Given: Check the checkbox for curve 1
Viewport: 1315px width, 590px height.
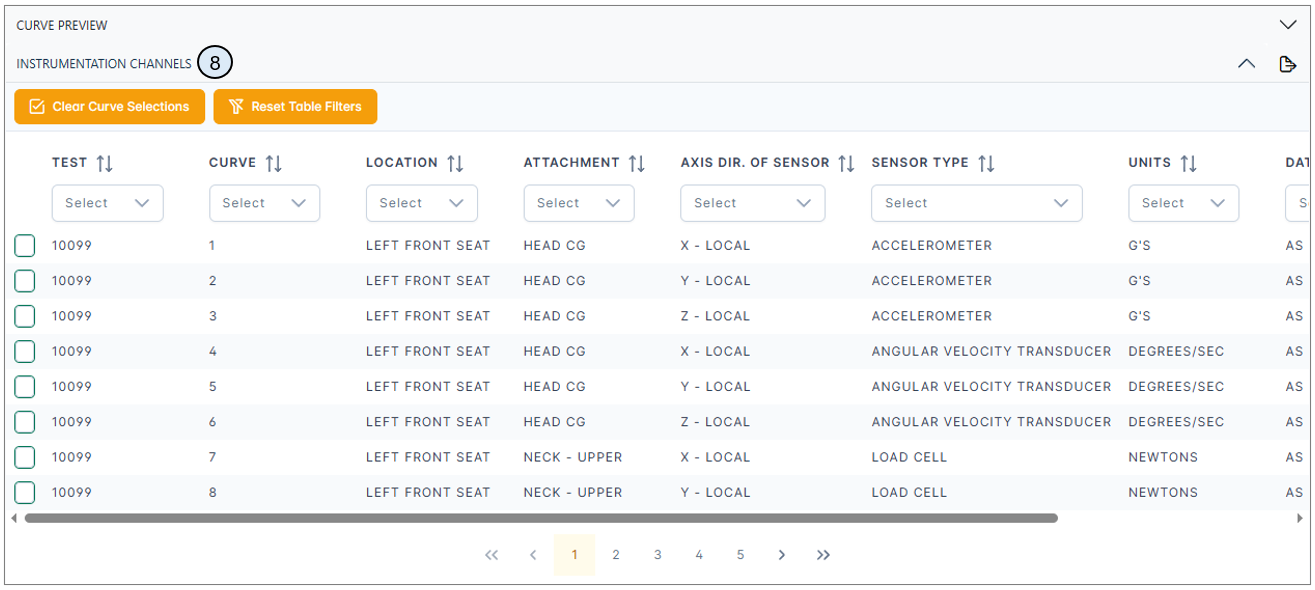Looking at the screenshot, I should [25, 245].
